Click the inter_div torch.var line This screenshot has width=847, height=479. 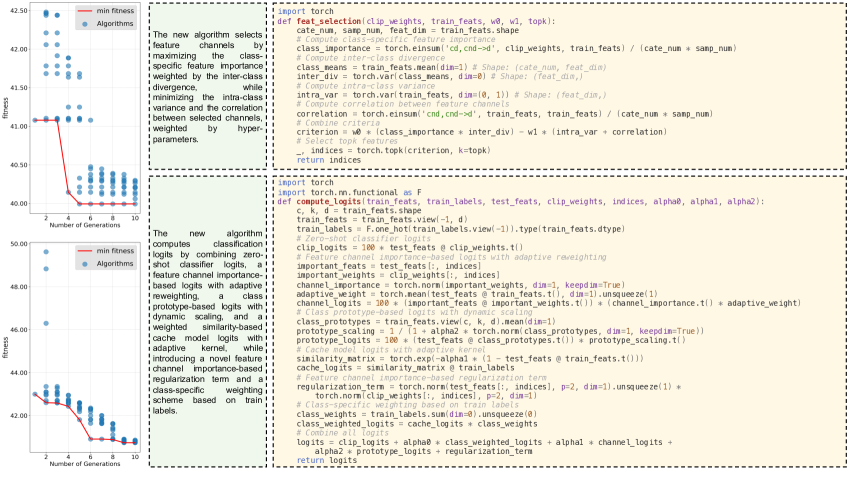[440, 76]
